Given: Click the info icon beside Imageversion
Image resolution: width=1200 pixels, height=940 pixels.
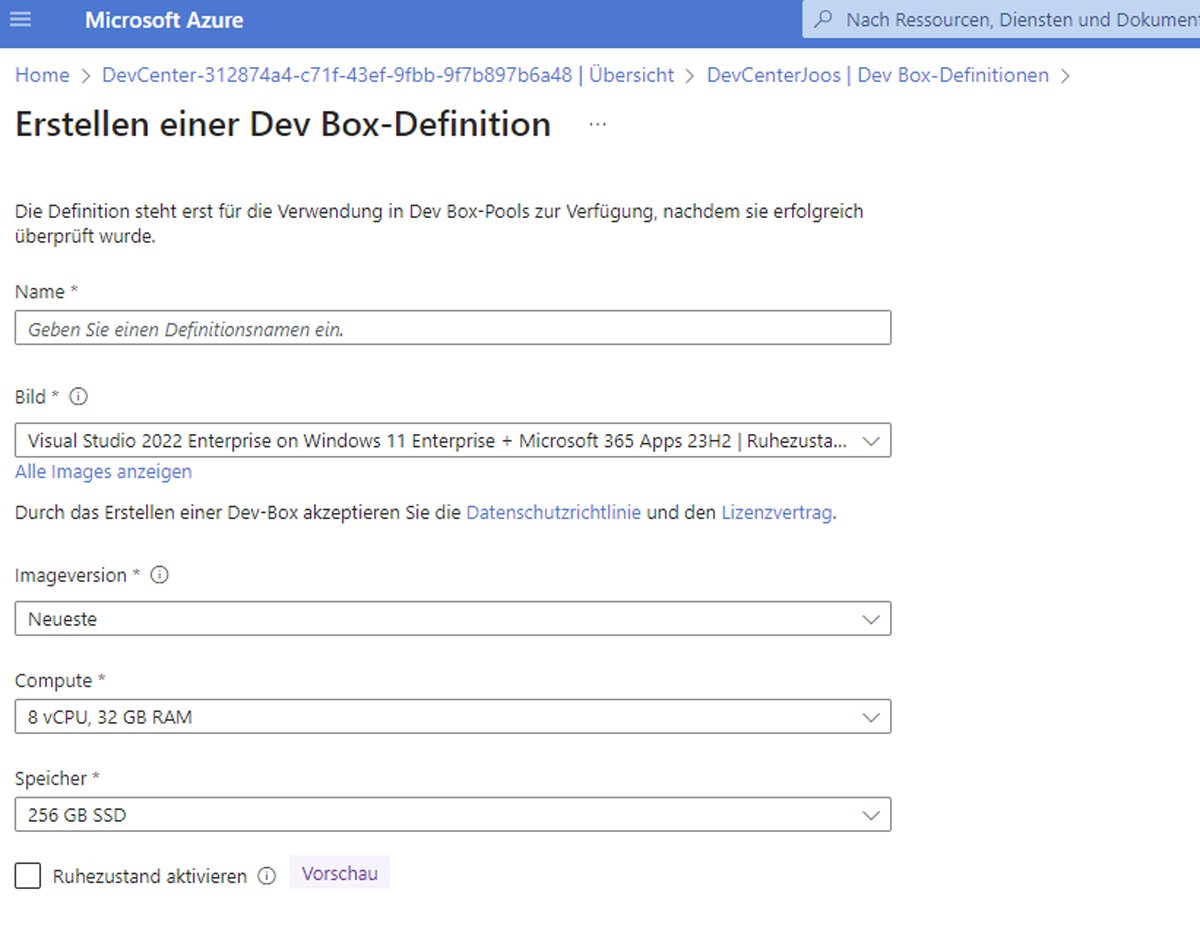Looking at the screenshot, I should 158,575.
